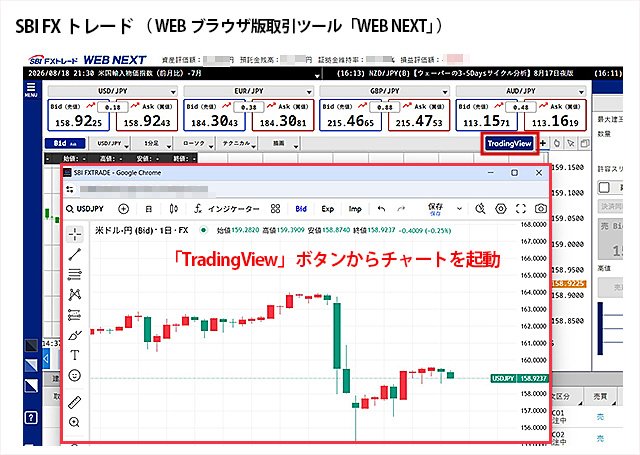Select the crosshair cursor drawing tool
Viewport: 640px width, 455px height.
75,234
